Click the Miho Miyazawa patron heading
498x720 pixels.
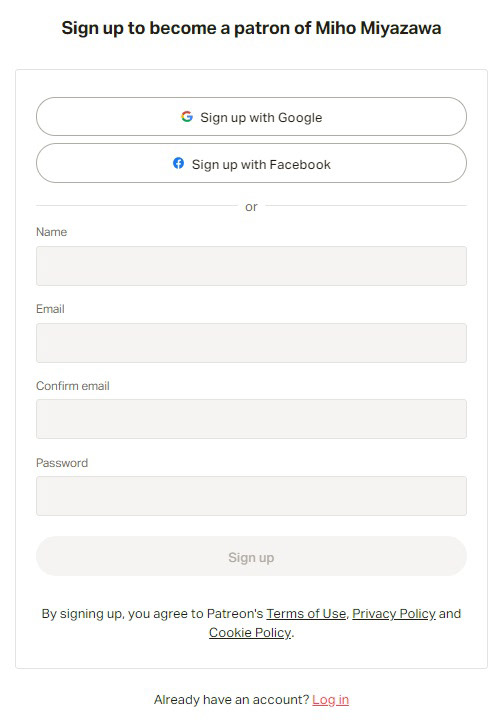(252, 28)
